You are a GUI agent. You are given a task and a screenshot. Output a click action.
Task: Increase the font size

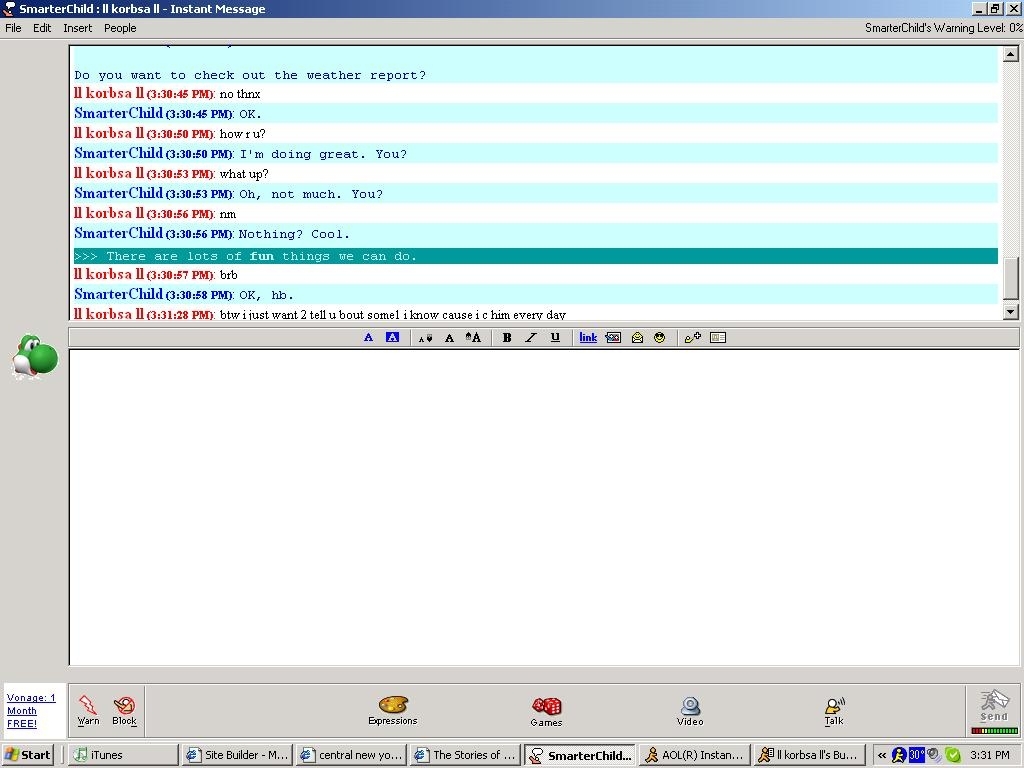(x=473, y=338)
